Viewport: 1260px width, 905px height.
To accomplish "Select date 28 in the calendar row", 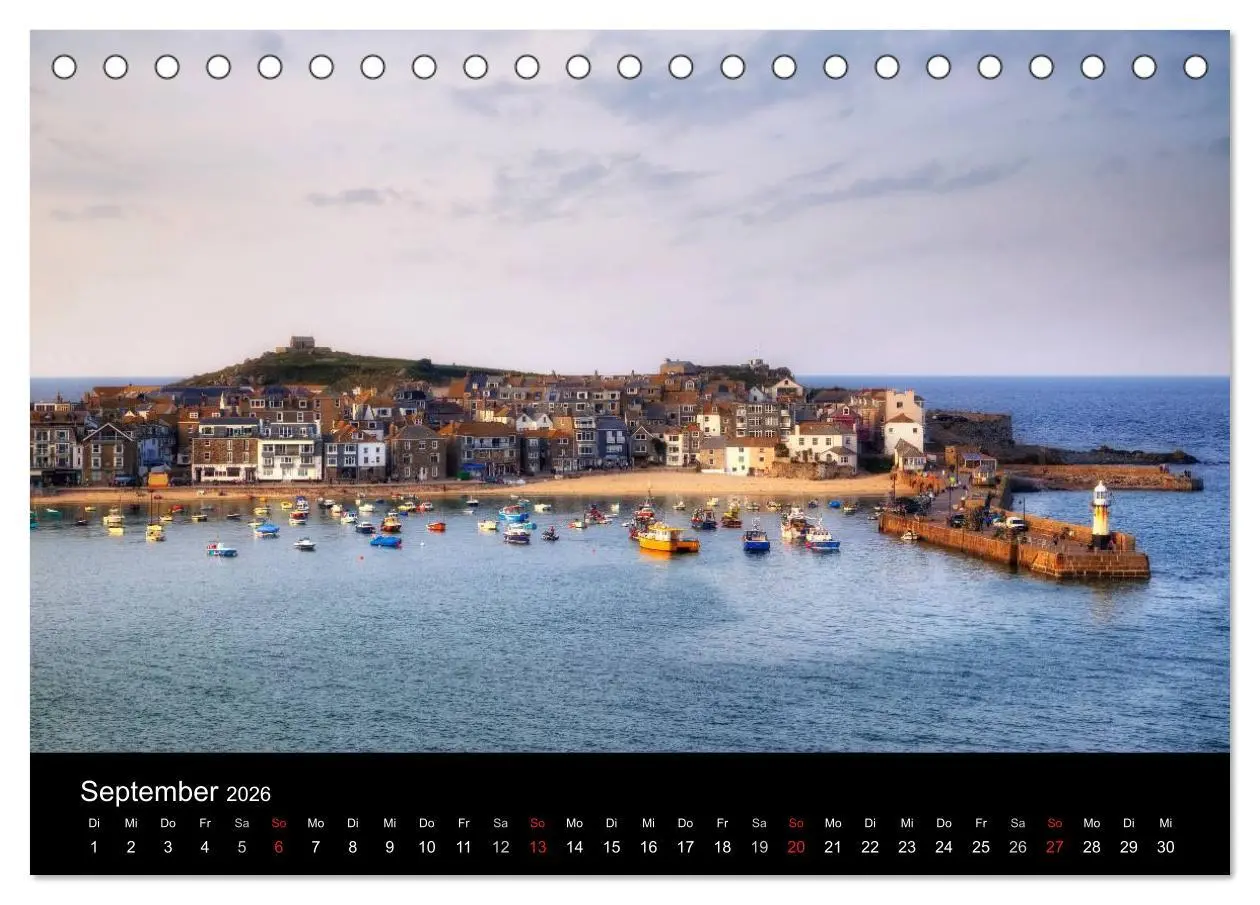I will pos(1092,847).
